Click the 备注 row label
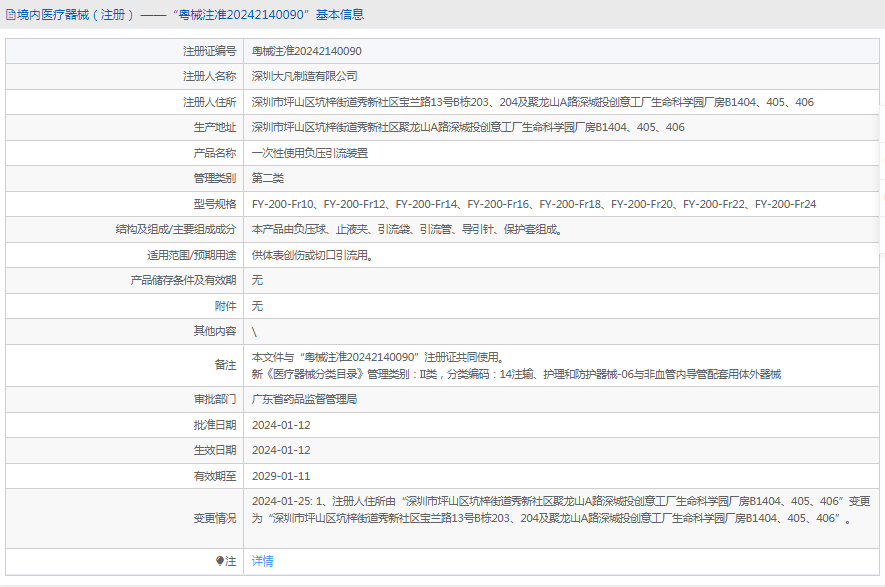 point(226,365)
